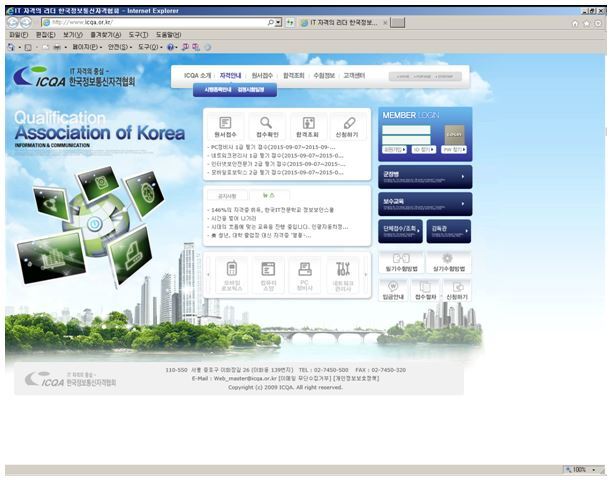Select the 원서접수 item in top navigation
The width and height of the screenshot is (610, 480).
[262, 75]
